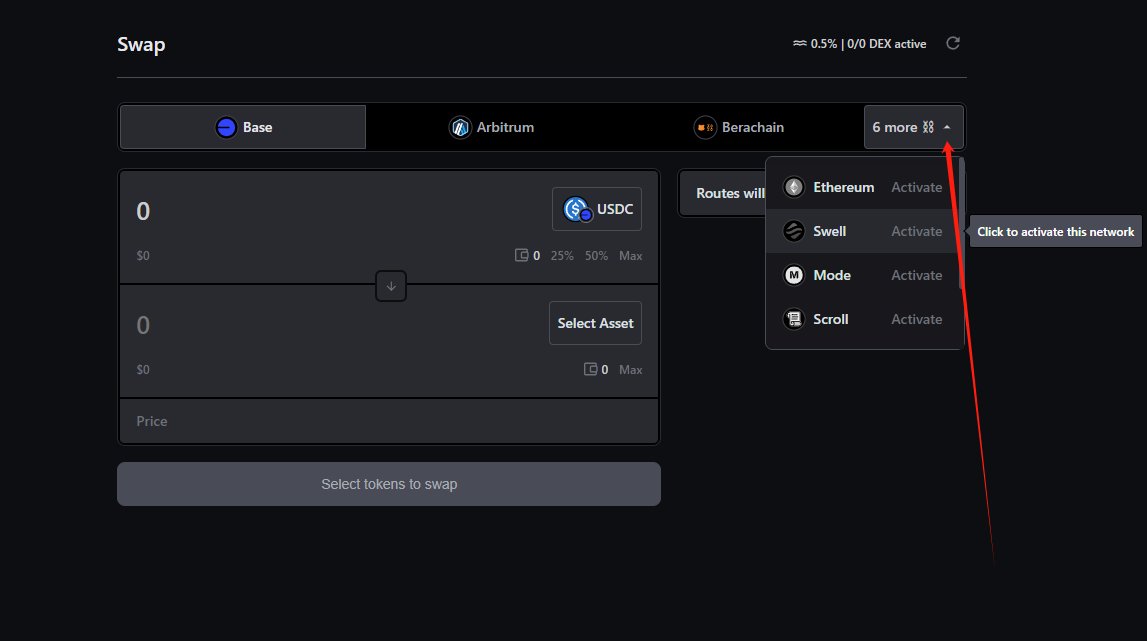Click the chain link icon beside 6 more
Image resolution: width=1147 pixels, height=641 pixels.
(928, 127)
